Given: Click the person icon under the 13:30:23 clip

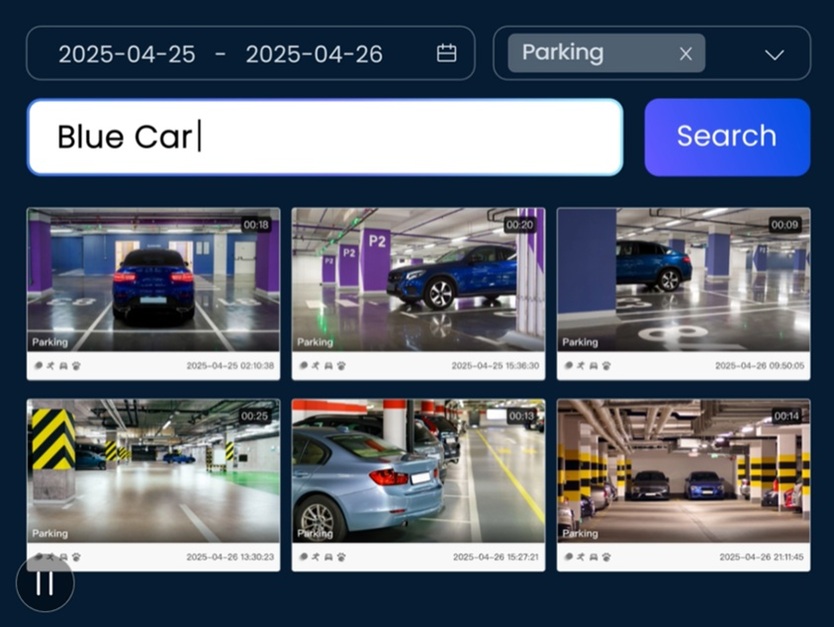Looking at the screenshot, I should pyautogui.click(x=51, y=557).
